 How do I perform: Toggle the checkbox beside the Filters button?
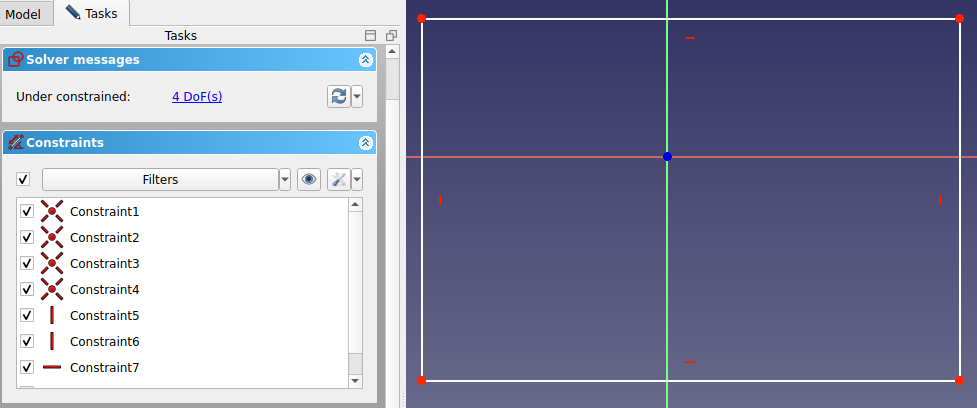coord(23,179)
